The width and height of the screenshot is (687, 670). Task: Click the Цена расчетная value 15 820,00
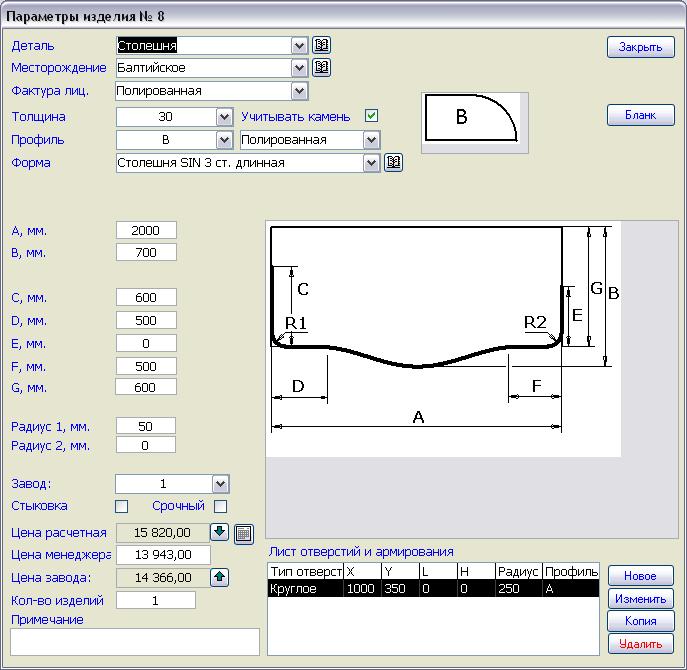163,532
